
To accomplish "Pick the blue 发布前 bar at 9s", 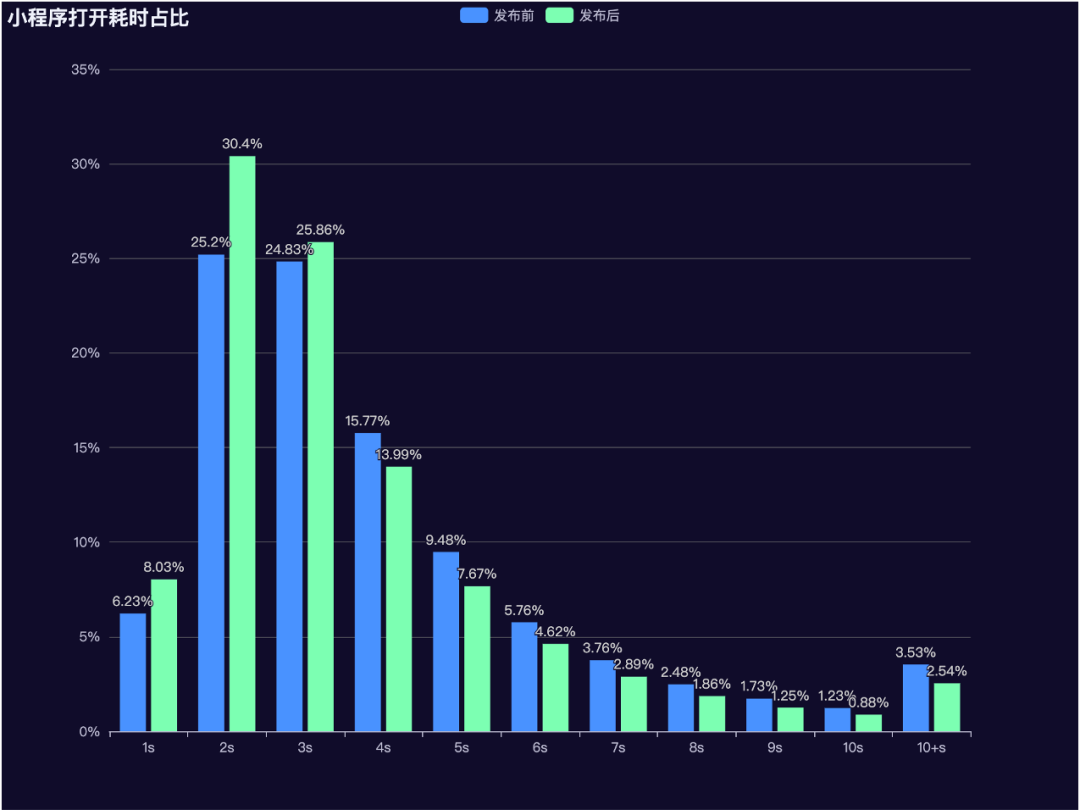I will point(759,715).
